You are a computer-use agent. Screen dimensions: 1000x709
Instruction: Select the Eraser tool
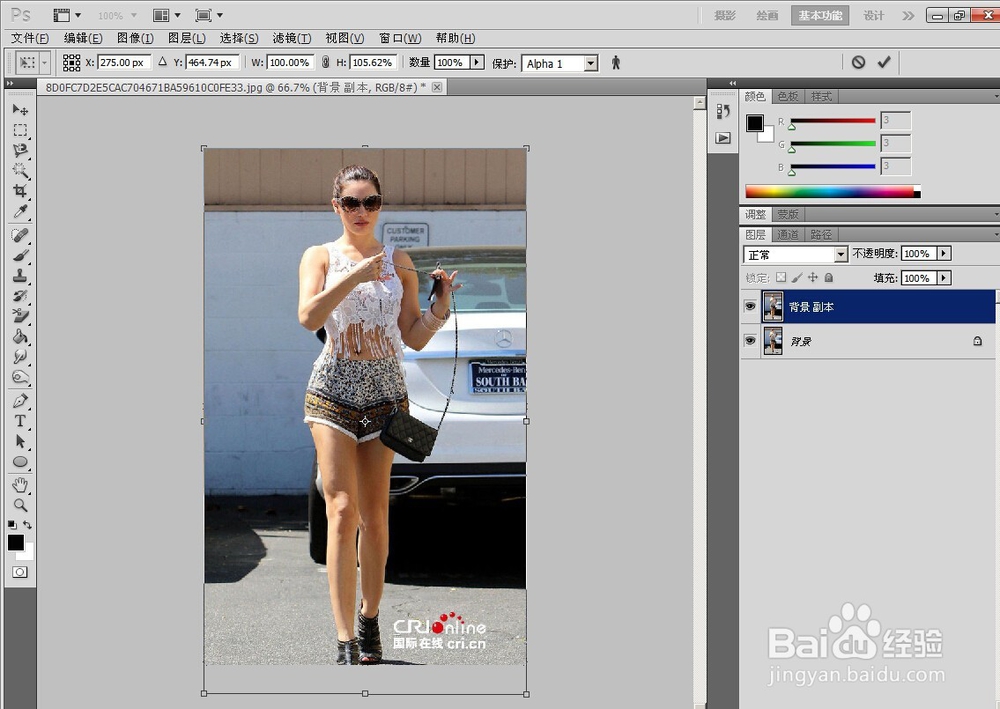pos(20,316)
